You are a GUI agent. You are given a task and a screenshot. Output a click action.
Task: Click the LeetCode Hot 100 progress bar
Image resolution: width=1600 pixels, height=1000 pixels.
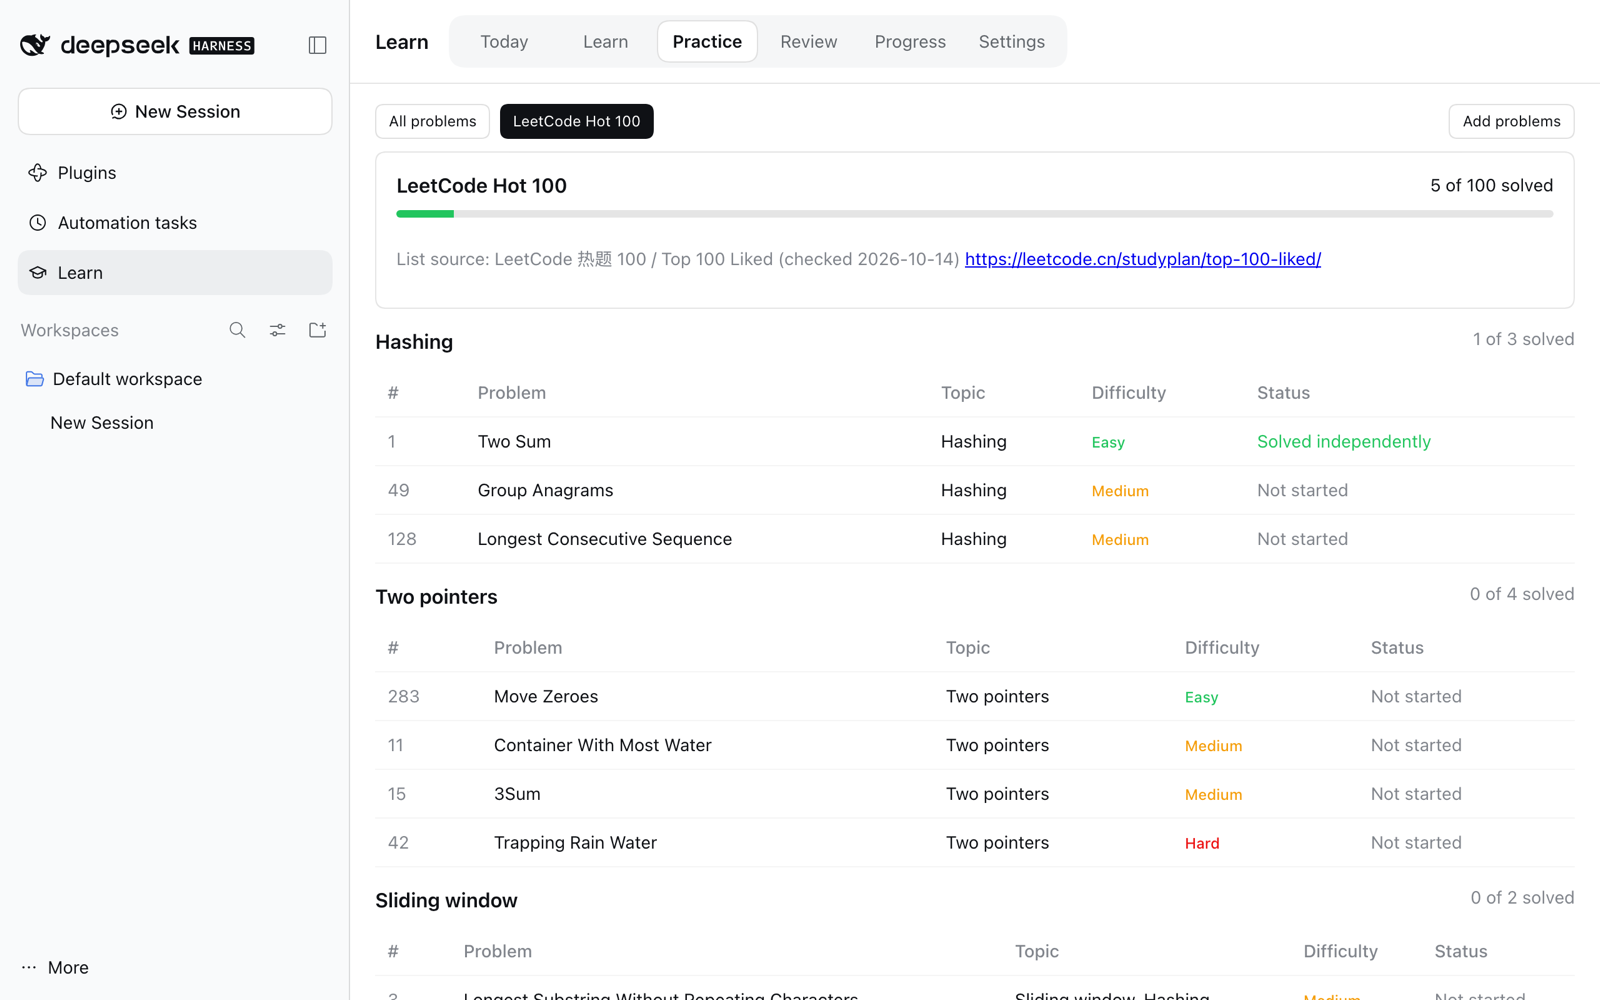[975, 214]
